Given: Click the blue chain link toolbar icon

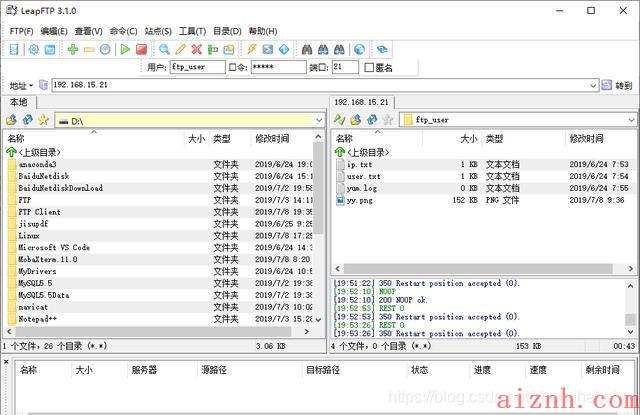Looking at the screenshot, I should point(382,50).
